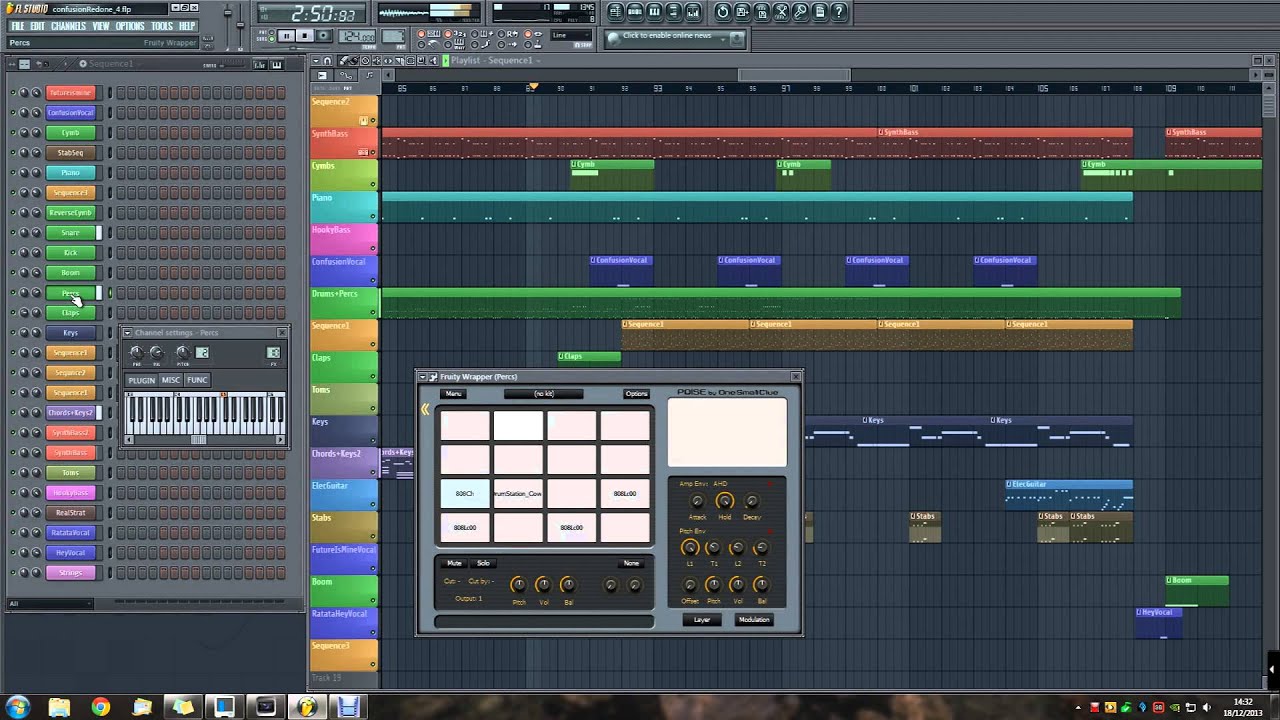Open the CHANNELS menu

68,26
